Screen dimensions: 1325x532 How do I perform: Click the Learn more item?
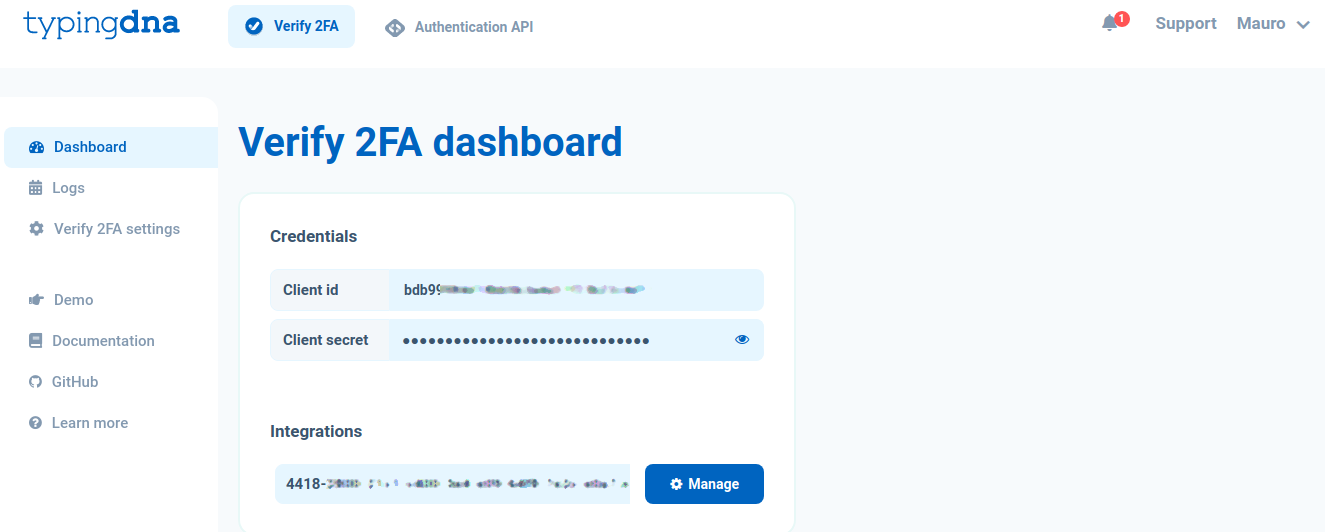(x=78, y=423)
